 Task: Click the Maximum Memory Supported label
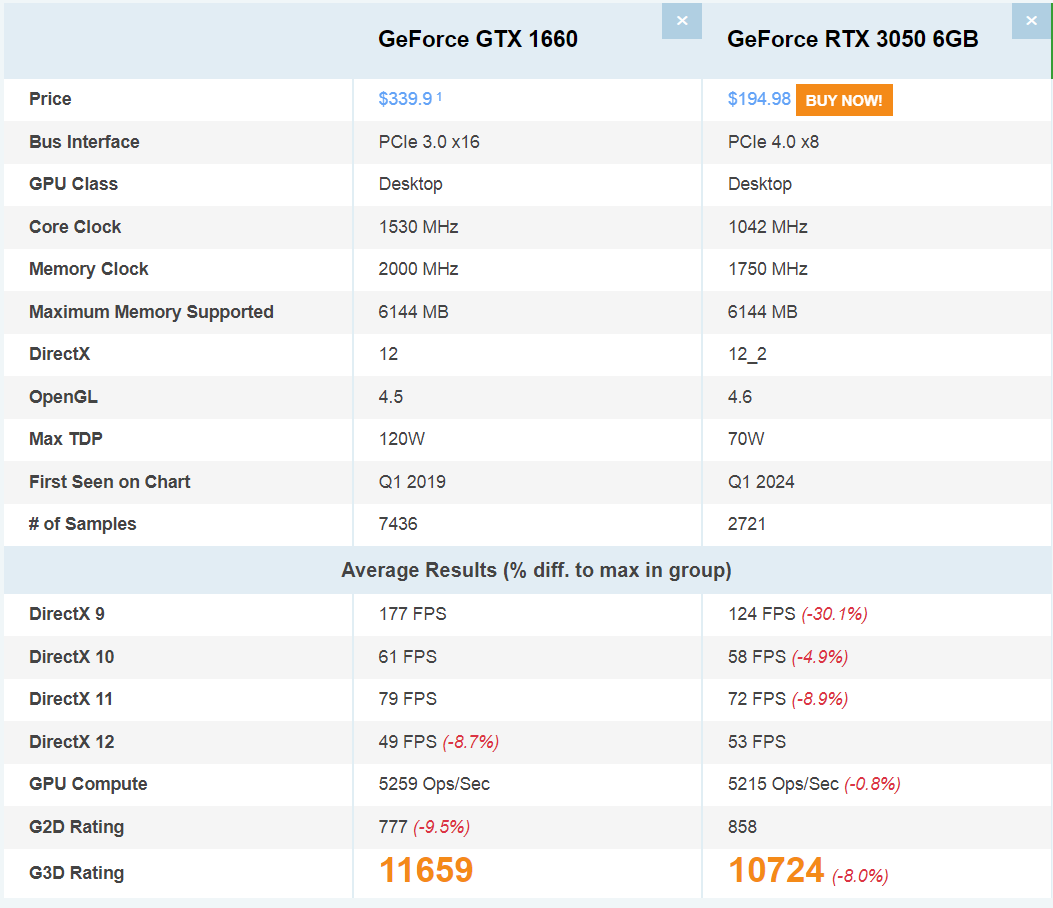point(151,312)
